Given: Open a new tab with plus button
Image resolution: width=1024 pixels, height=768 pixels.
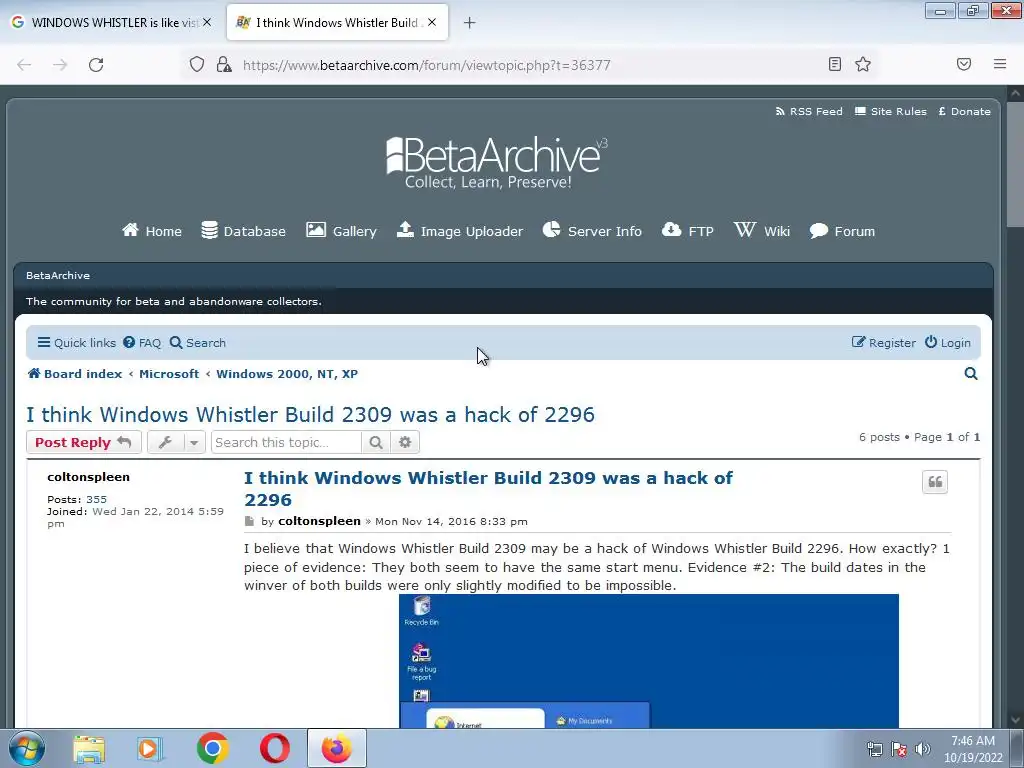Looking at the screenshot, I should 469,23.
